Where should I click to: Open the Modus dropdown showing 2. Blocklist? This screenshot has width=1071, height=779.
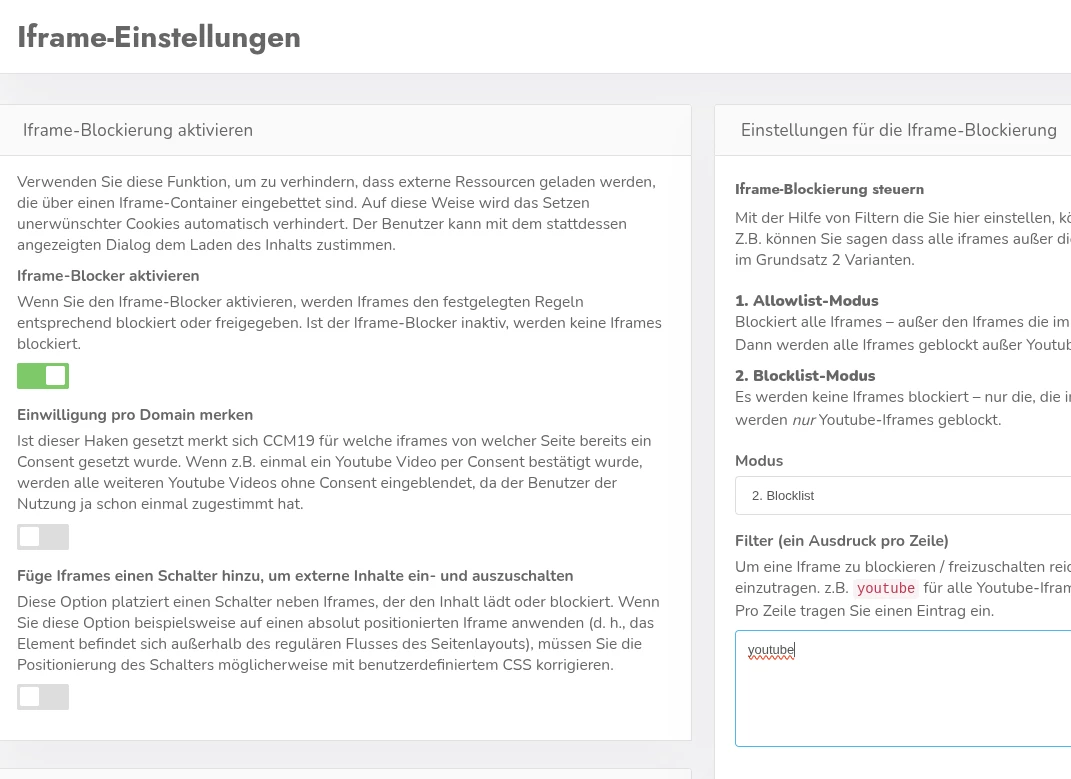902,495
